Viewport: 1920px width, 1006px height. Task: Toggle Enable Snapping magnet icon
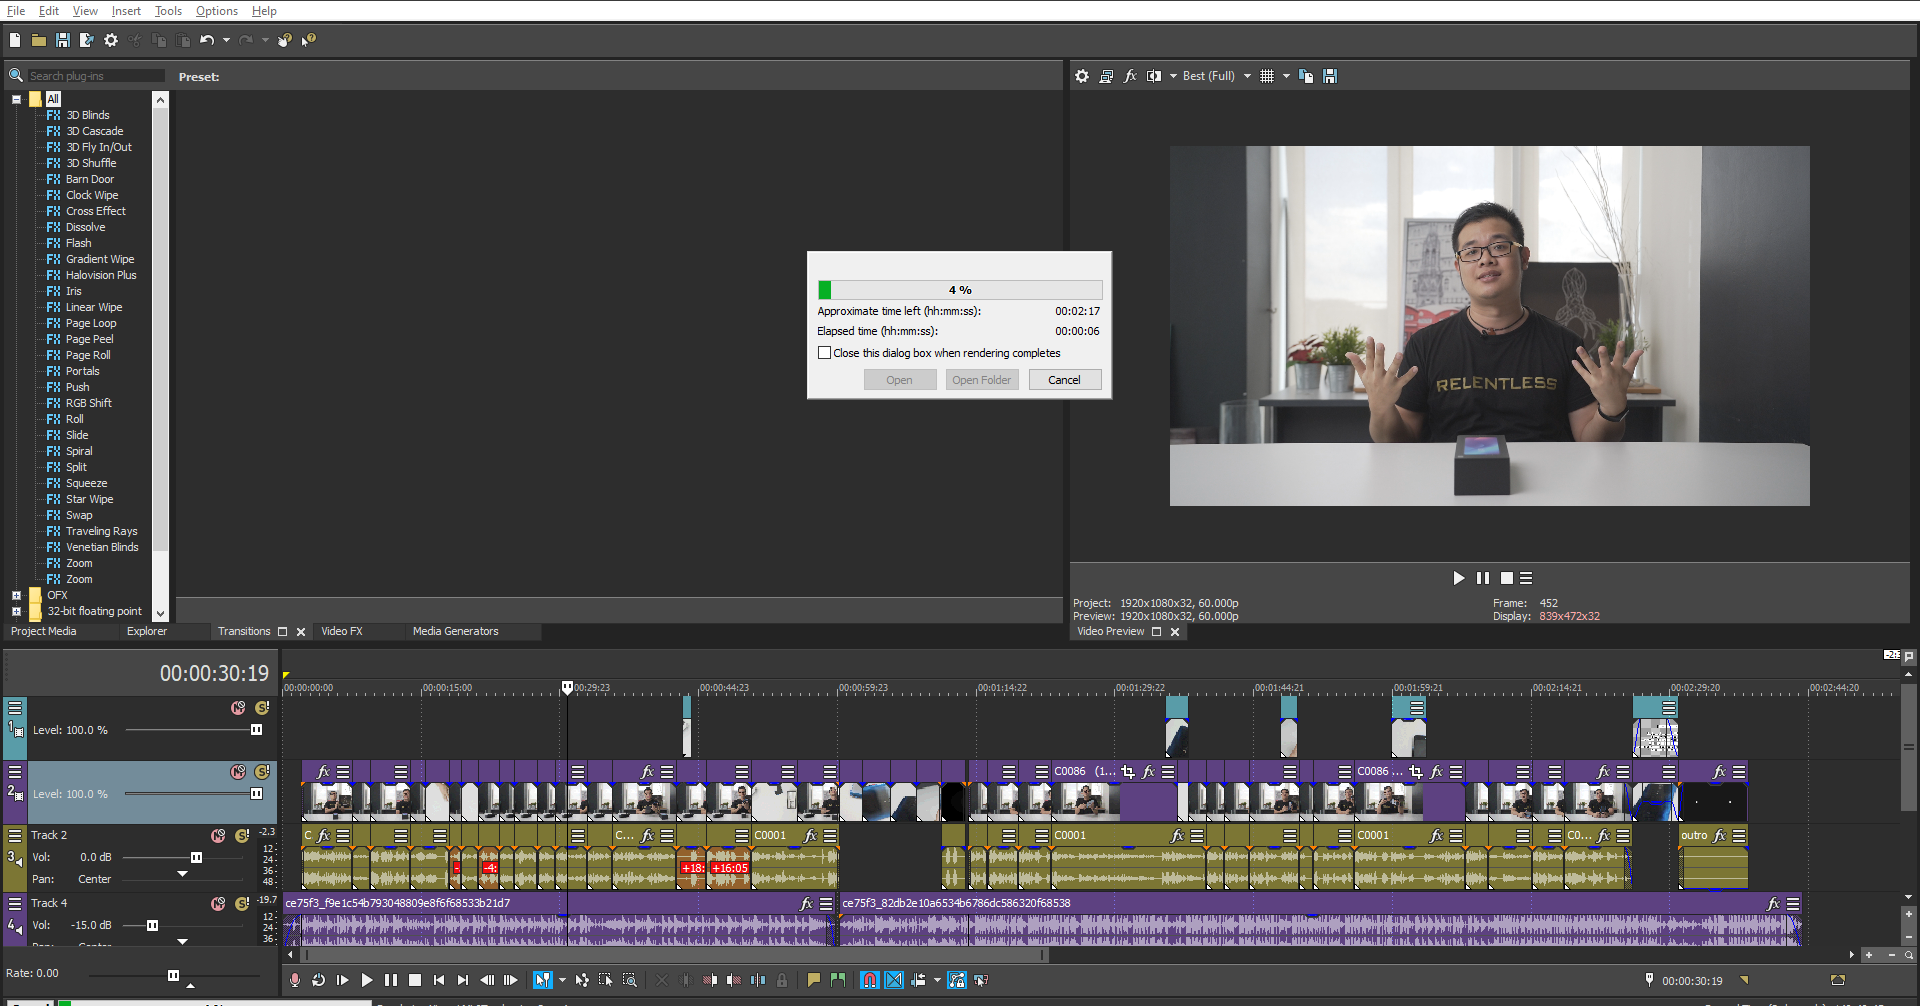[x=870, y=980]
